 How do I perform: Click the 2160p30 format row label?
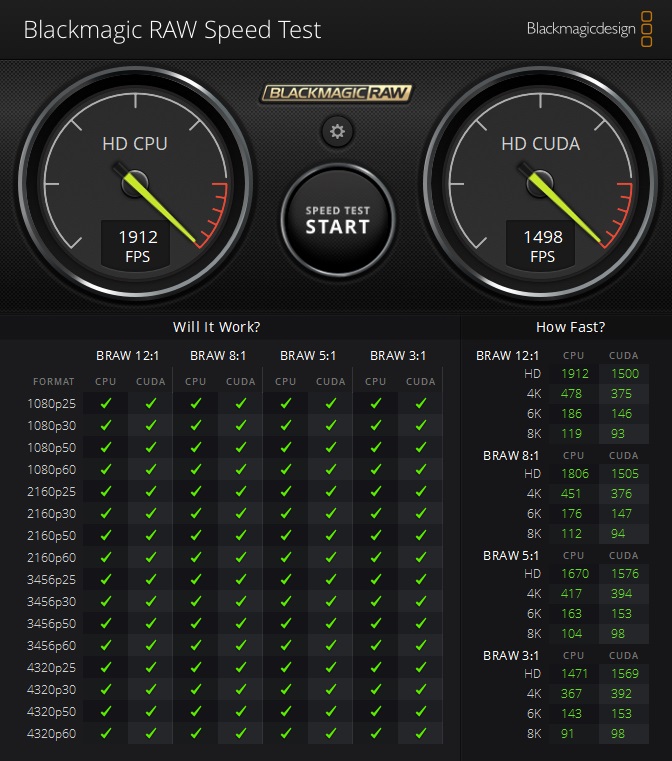[51, 513]
